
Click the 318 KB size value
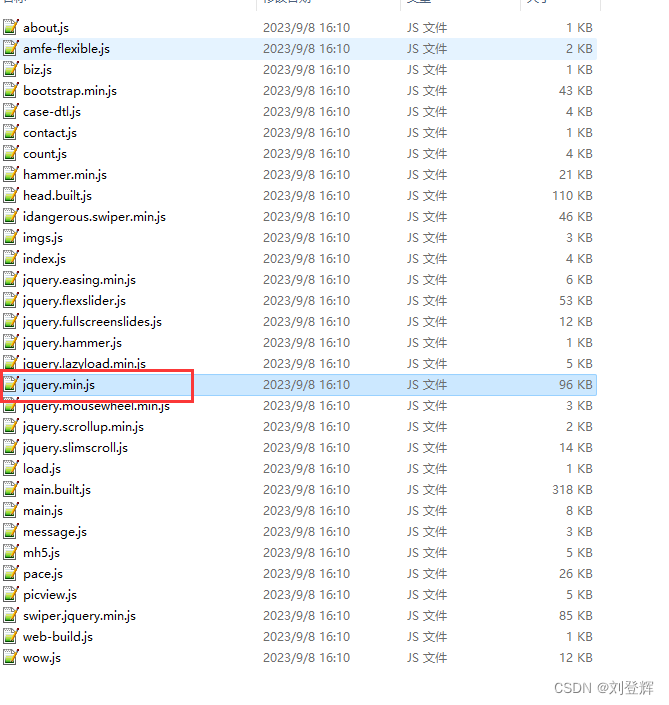572,490
